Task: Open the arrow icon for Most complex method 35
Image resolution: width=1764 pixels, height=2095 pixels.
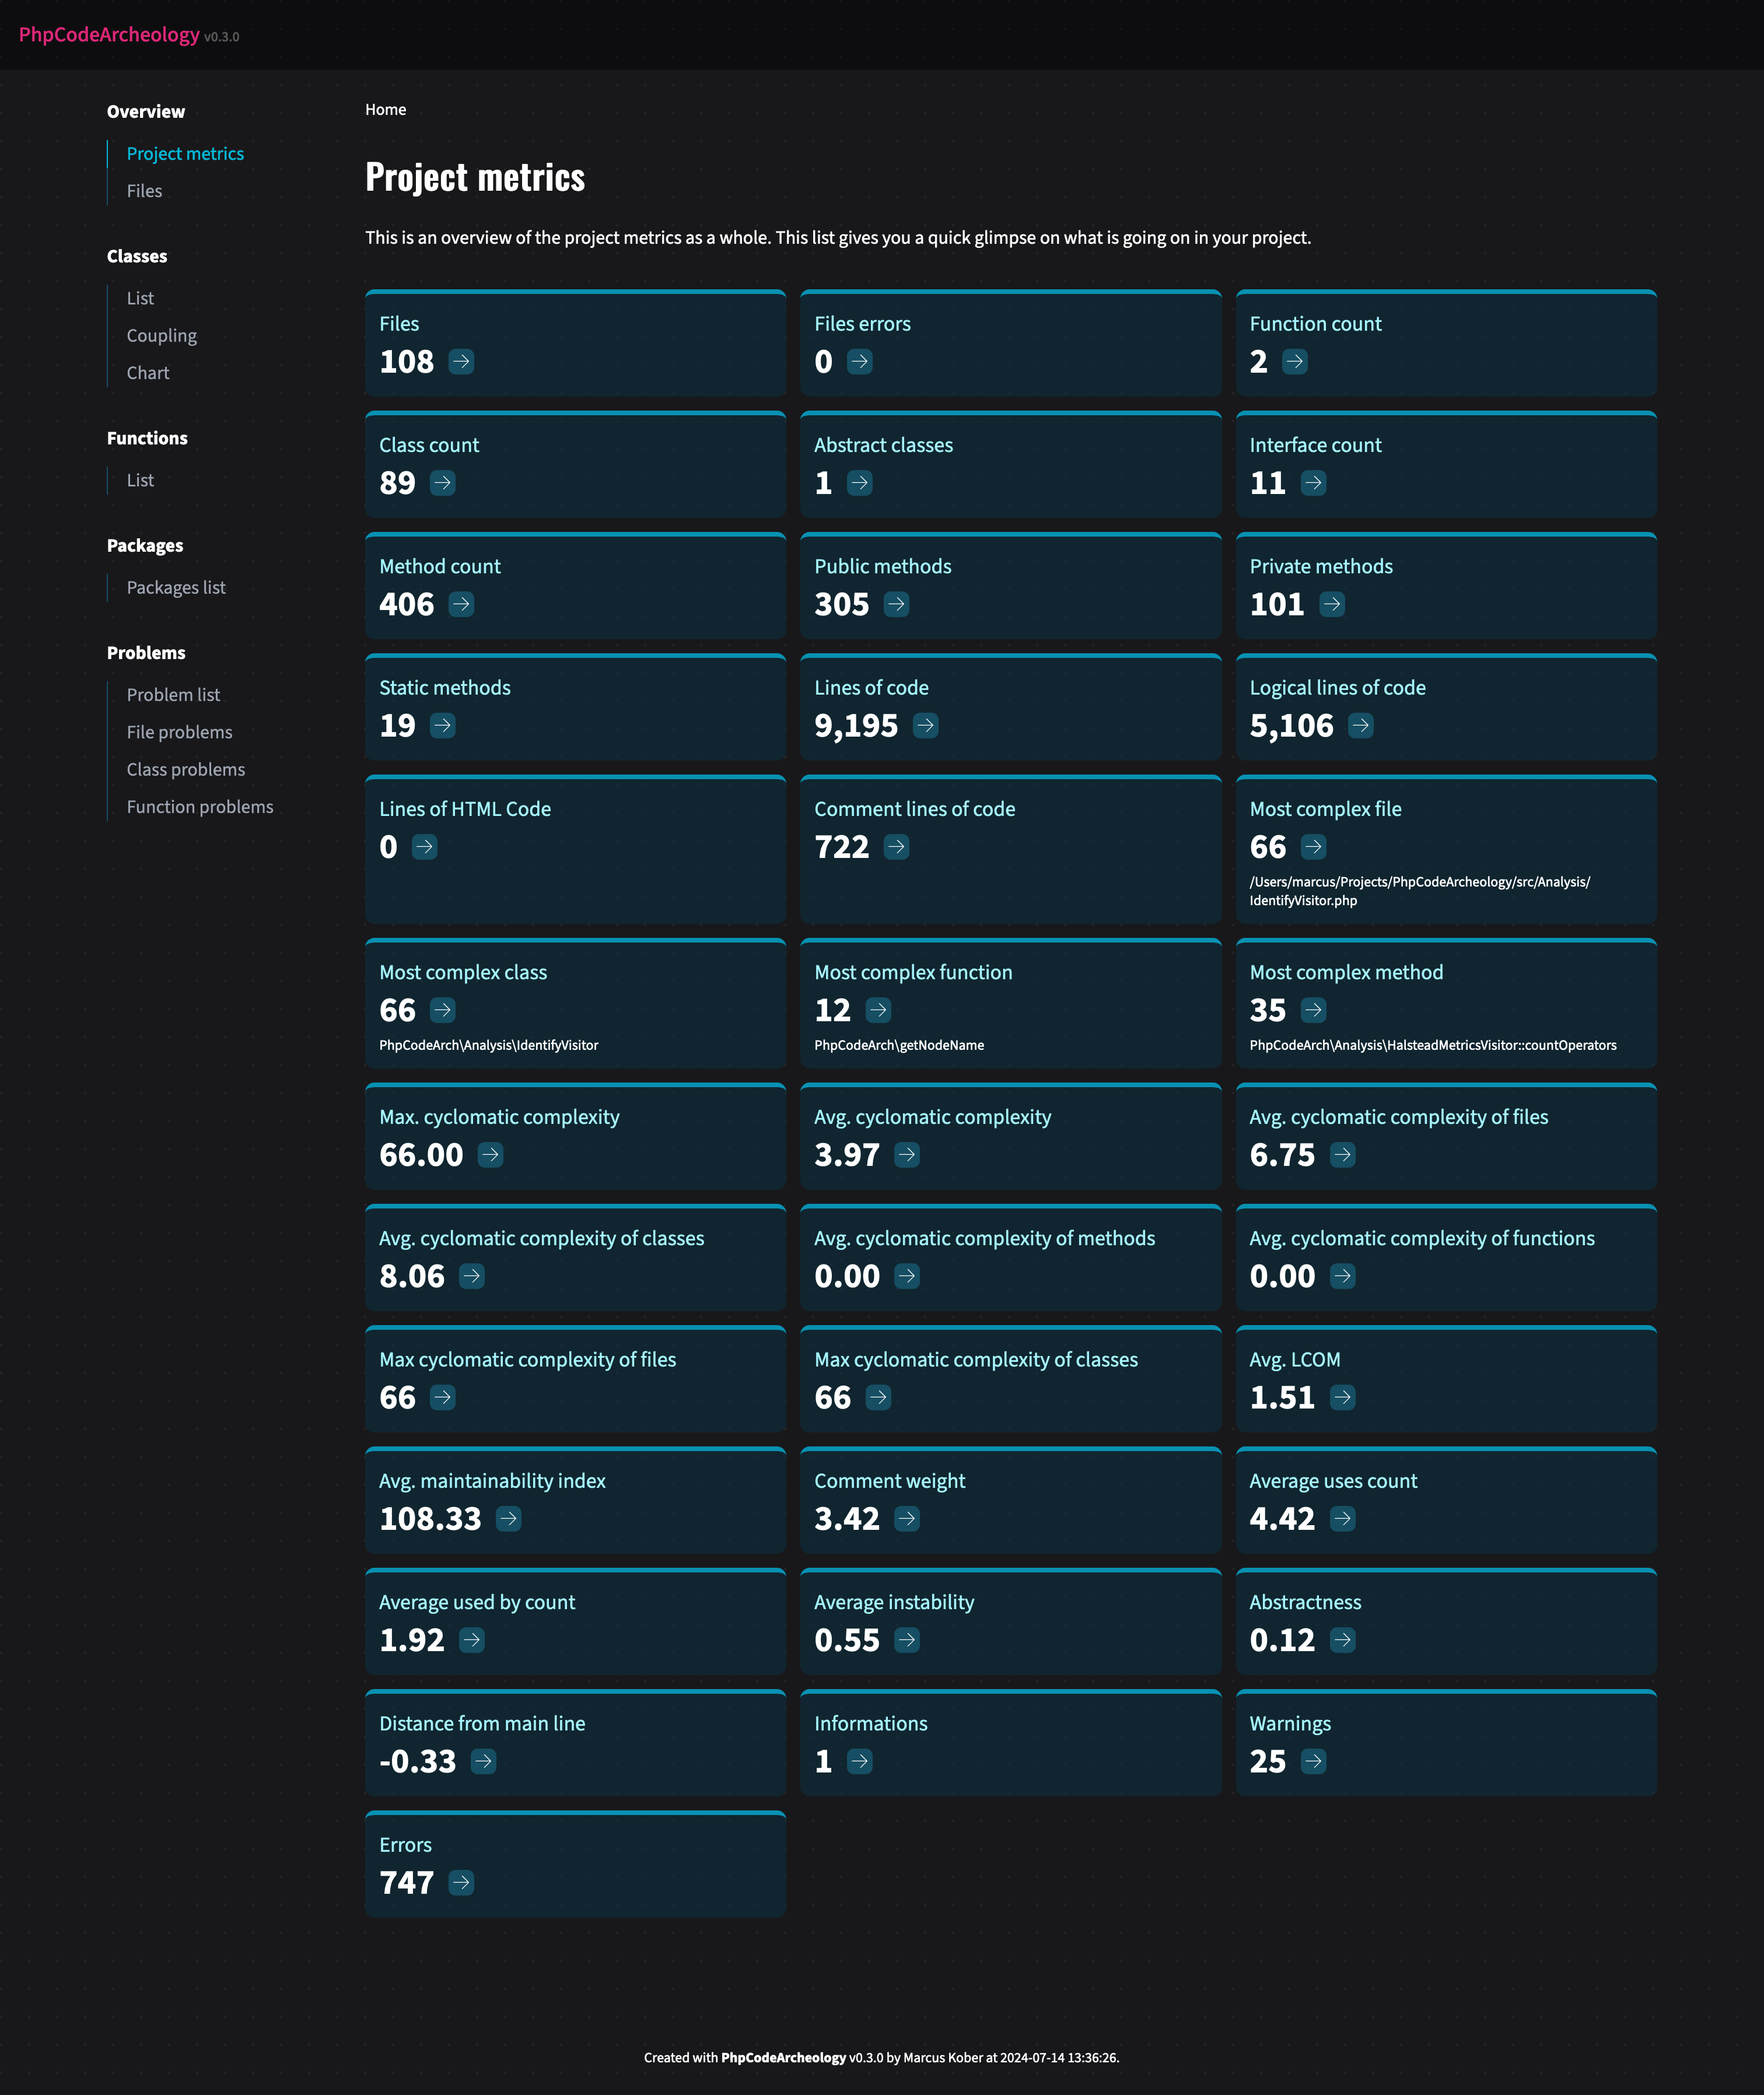Action: tap(1313, 1010)
